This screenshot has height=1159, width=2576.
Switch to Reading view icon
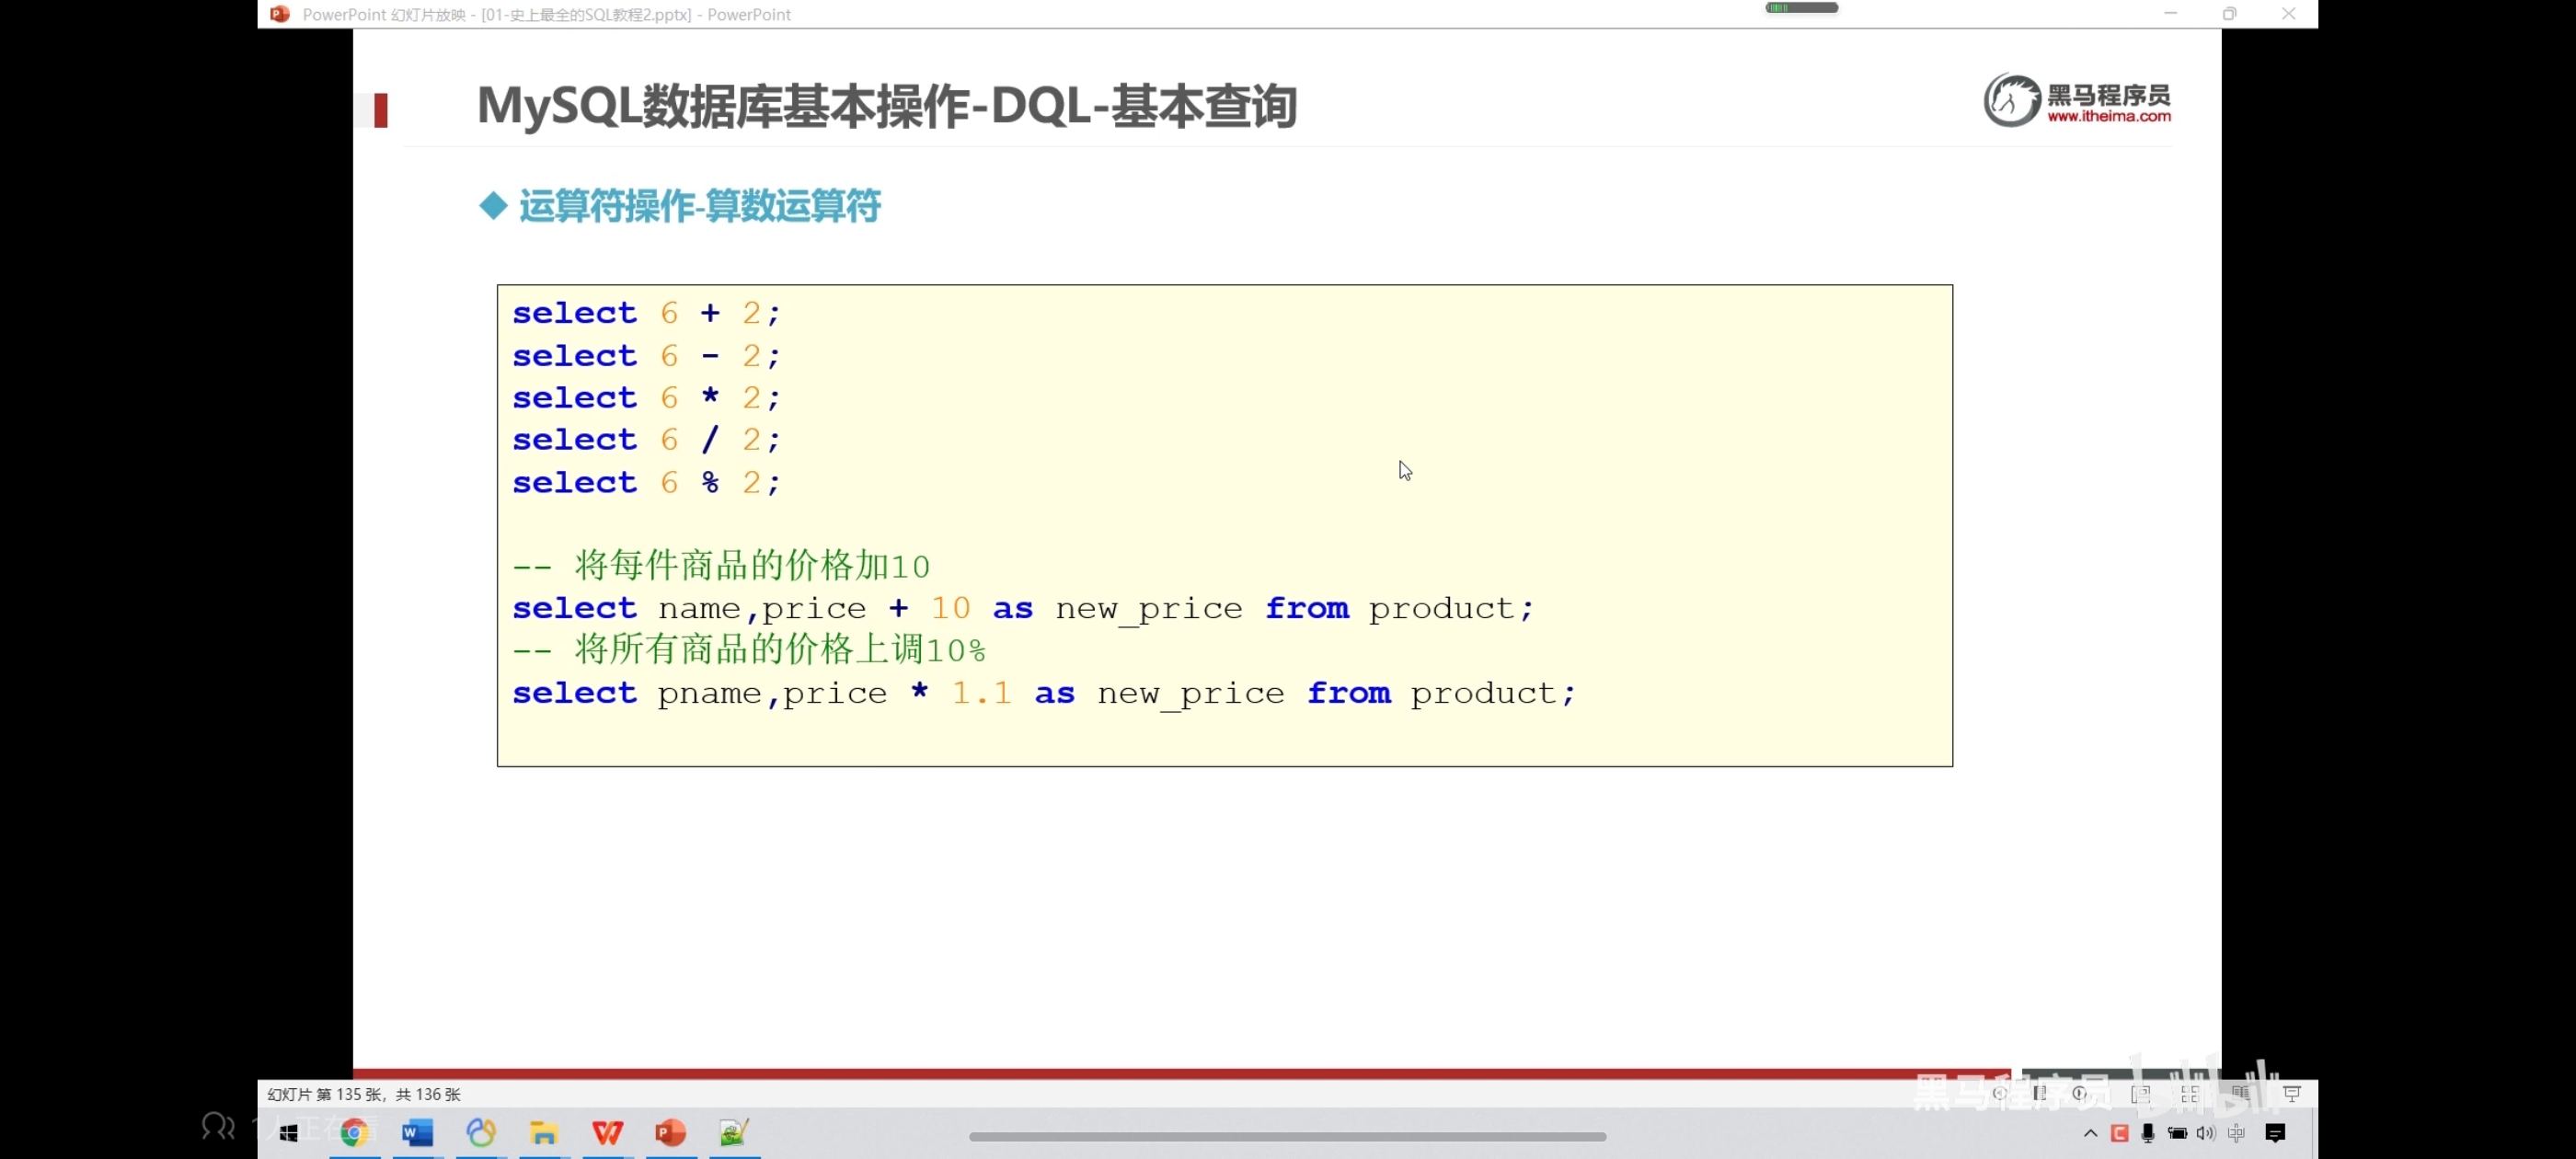click(x=2240, y=1094)
